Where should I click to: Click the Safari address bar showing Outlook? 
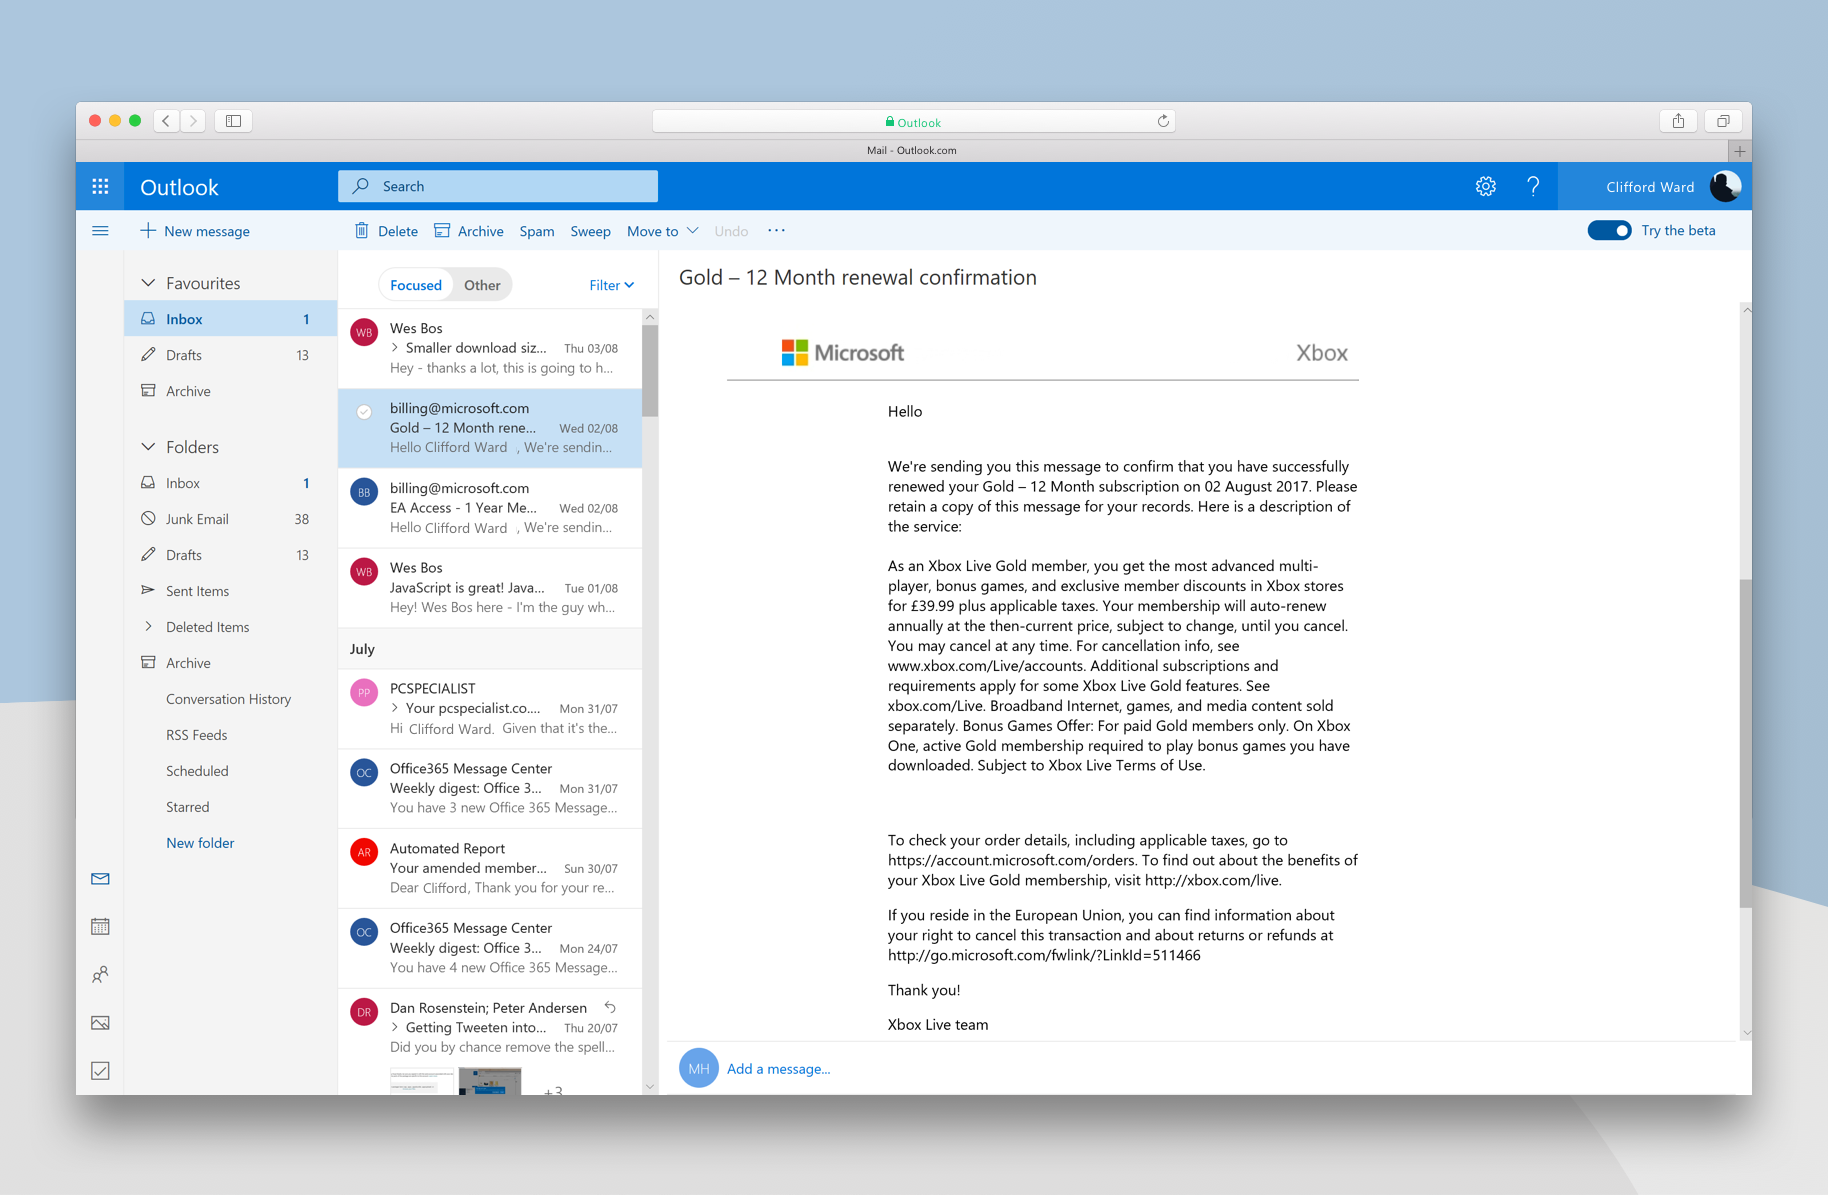(913, 121)
